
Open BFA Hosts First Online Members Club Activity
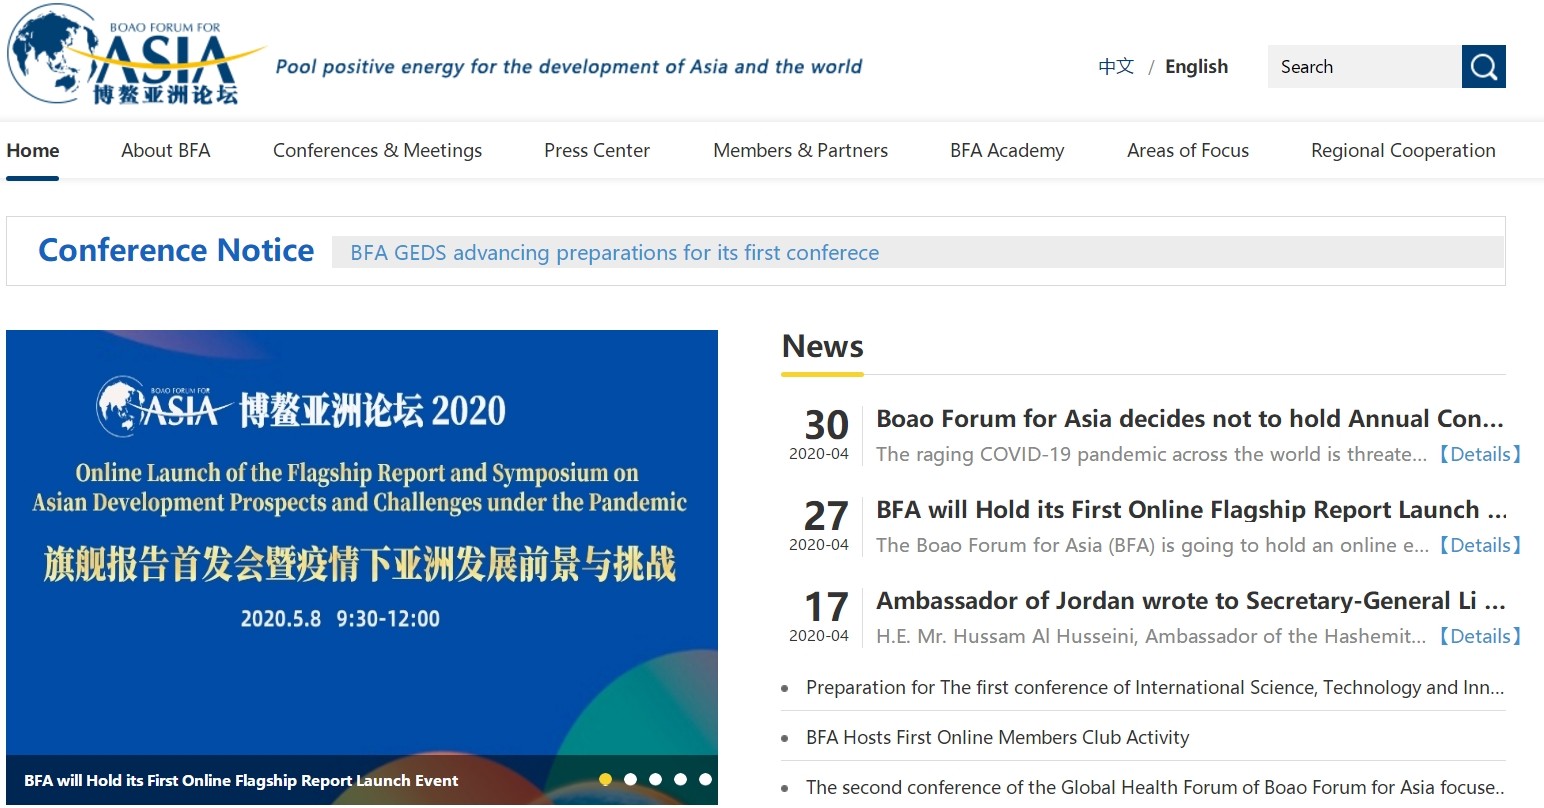pos(997,738)
